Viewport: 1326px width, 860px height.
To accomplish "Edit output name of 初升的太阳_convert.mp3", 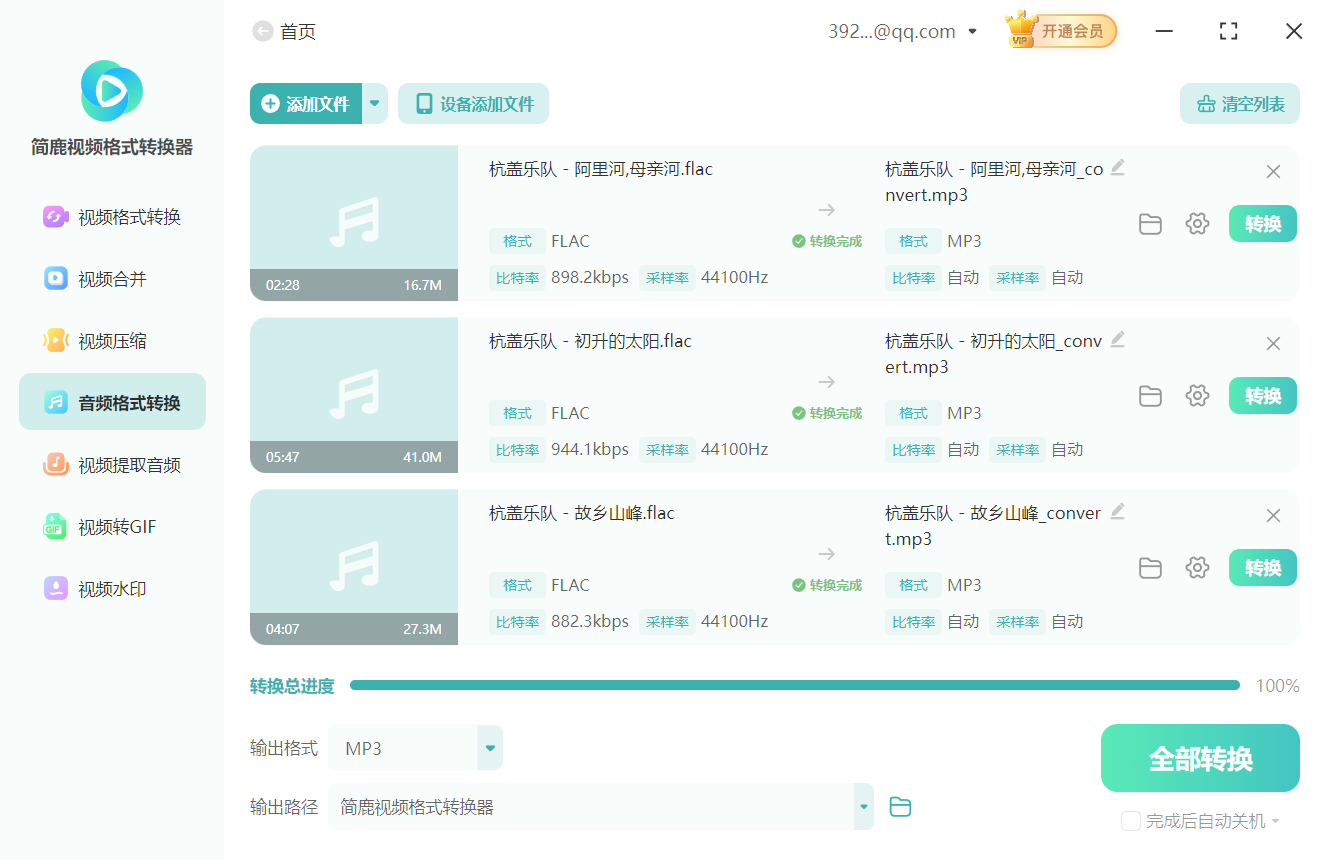I will [1118, 340].
